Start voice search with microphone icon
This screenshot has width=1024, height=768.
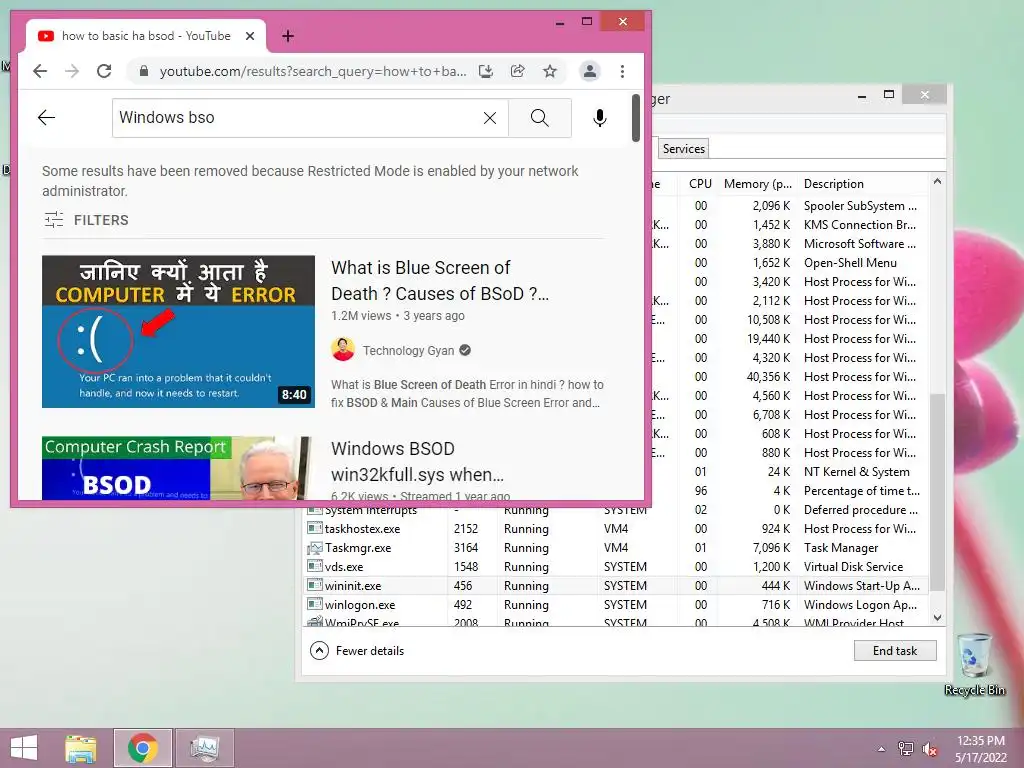tap(600, 118)
